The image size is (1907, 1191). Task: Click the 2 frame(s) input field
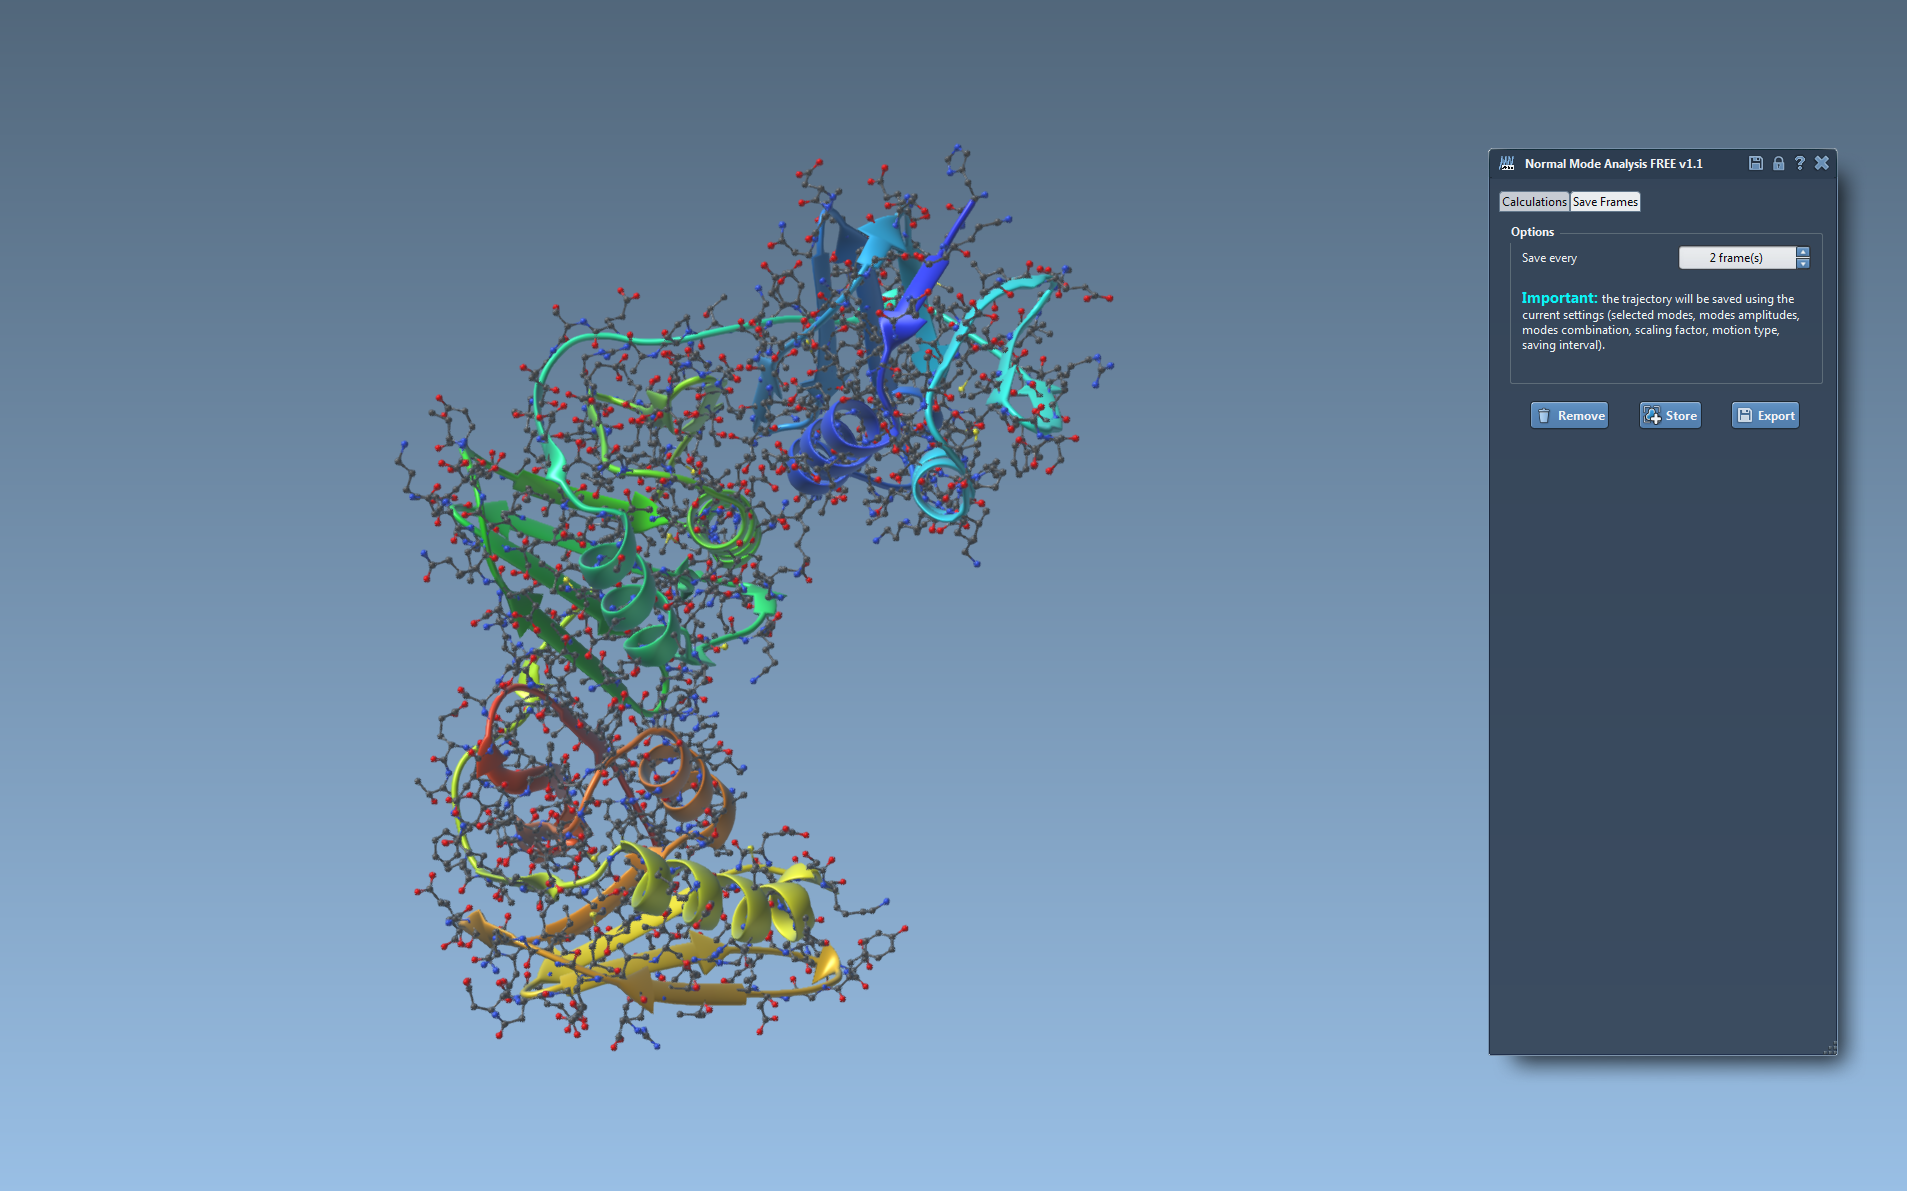(1737, 258)
